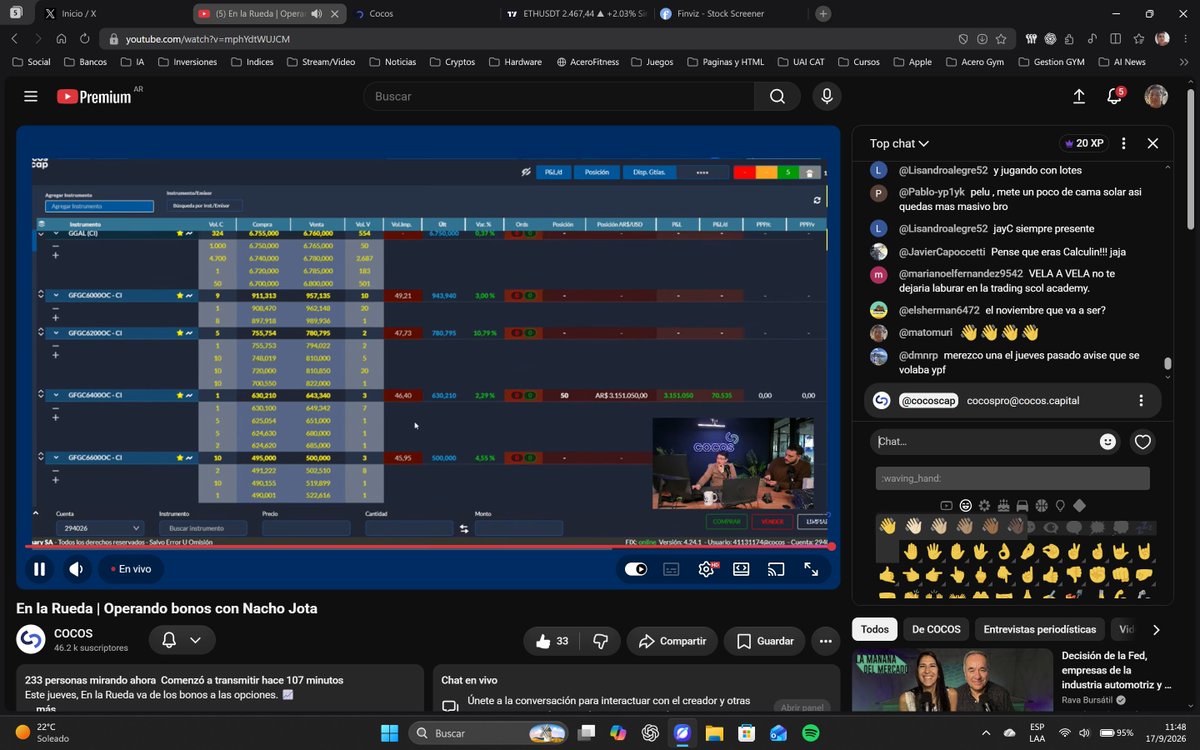Search with your voice microphone
Viewport: 1200px width, 750px height.
[826, 96]
